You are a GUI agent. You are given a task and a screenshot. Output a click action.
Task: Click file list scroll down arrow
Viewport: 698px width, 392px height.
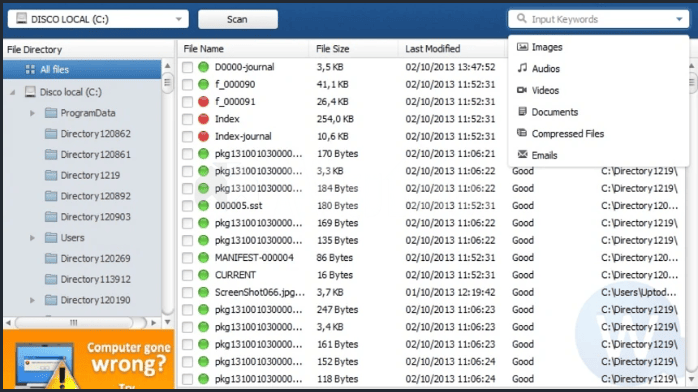tap(691, 379)
